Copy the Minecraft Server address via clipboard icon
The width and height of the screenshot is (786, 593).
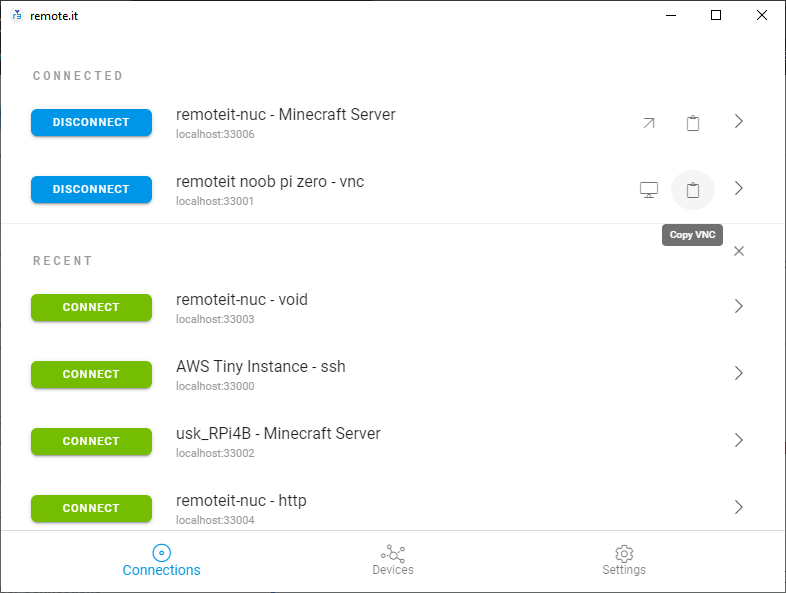click(x=693, y=123)
